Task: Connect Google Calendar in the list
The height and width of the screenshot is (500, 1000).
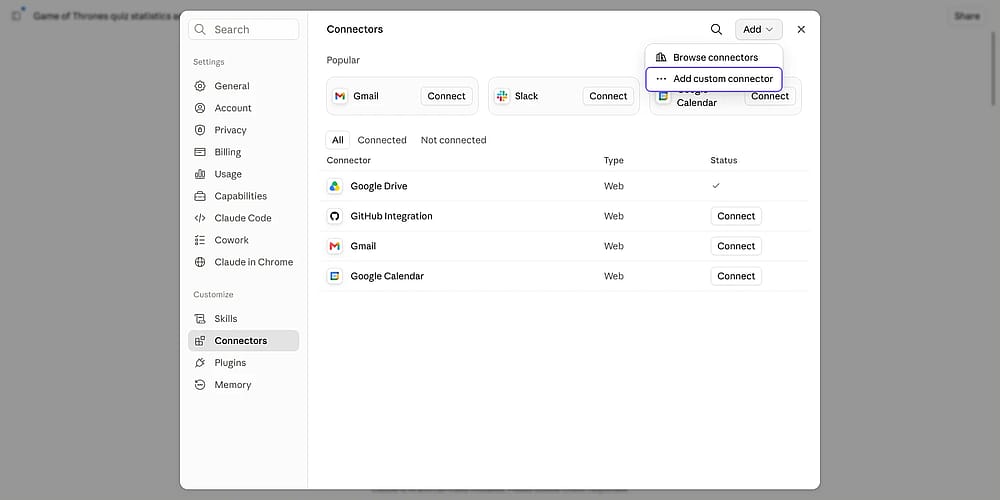Action: pyautogui.click(x=736, y=276)
